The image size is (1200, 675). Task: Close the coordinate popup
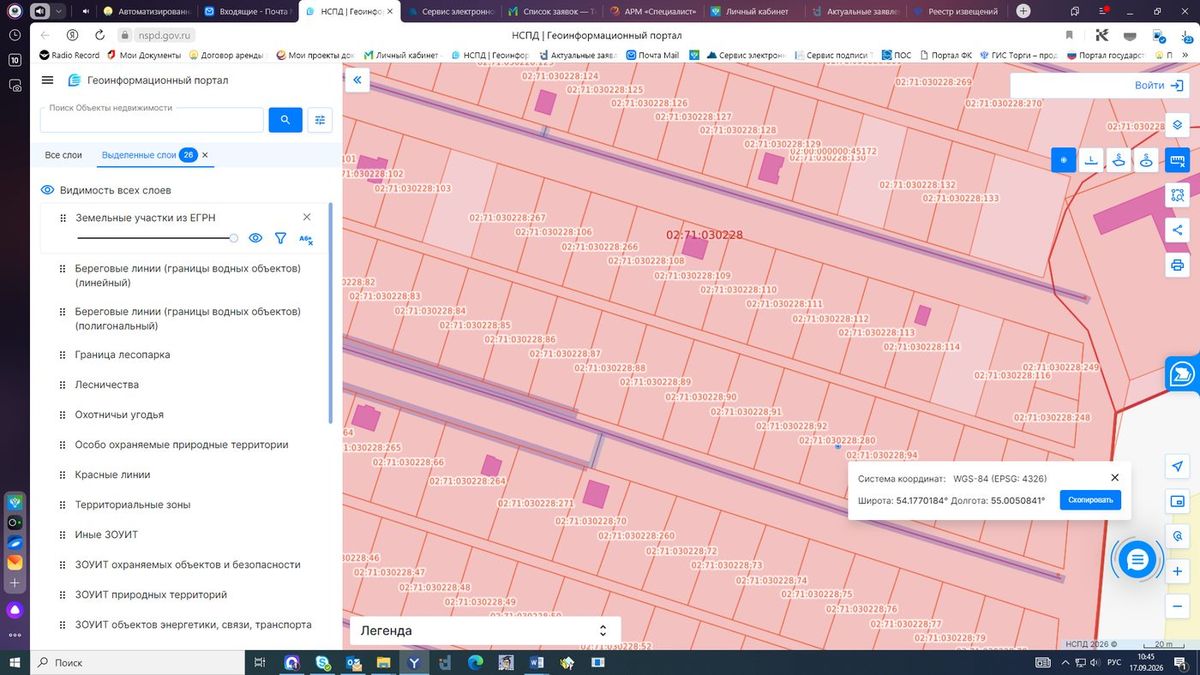click(x=1115, y=478)
